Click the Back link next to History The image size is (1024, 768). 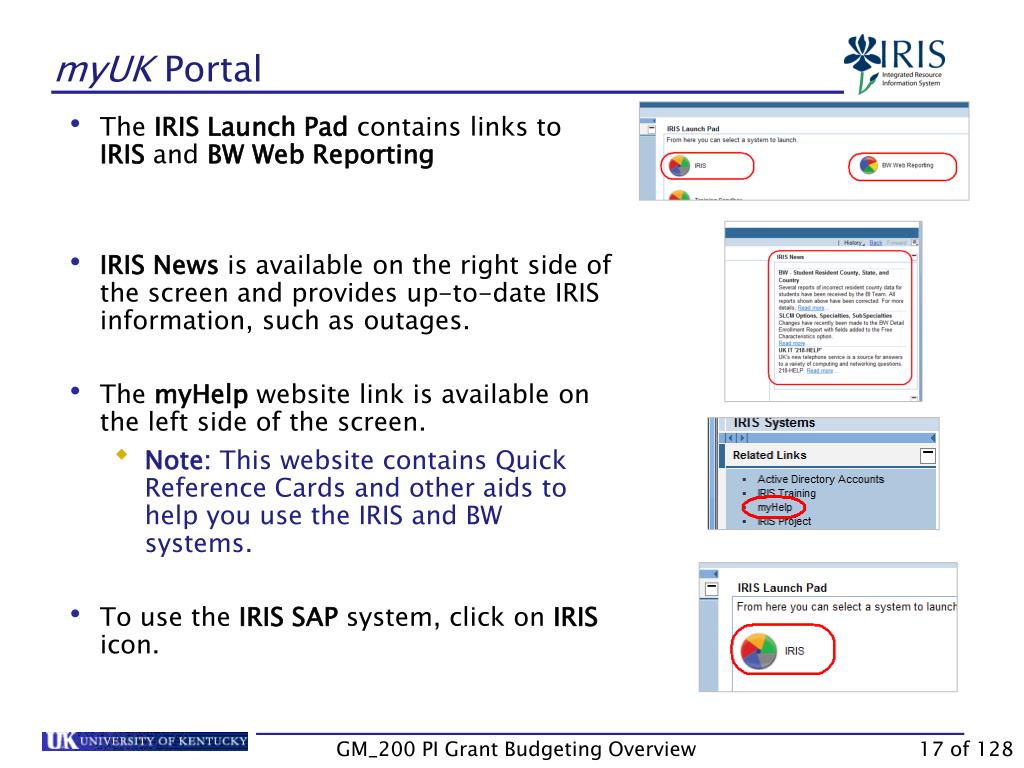coord(876,243)
